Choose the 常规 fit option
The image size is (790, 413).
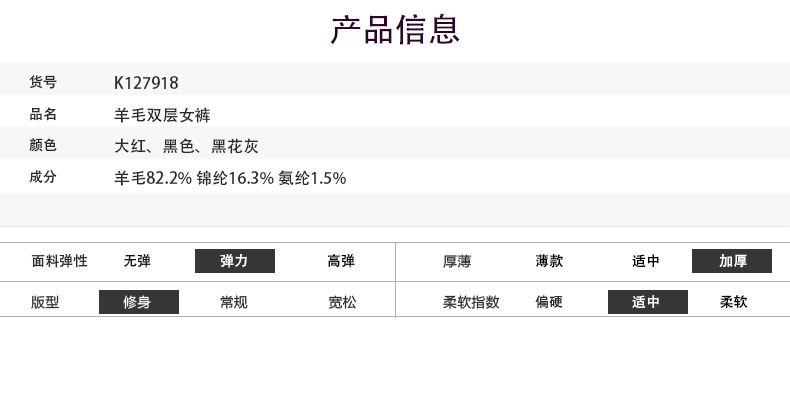point(234,302)
